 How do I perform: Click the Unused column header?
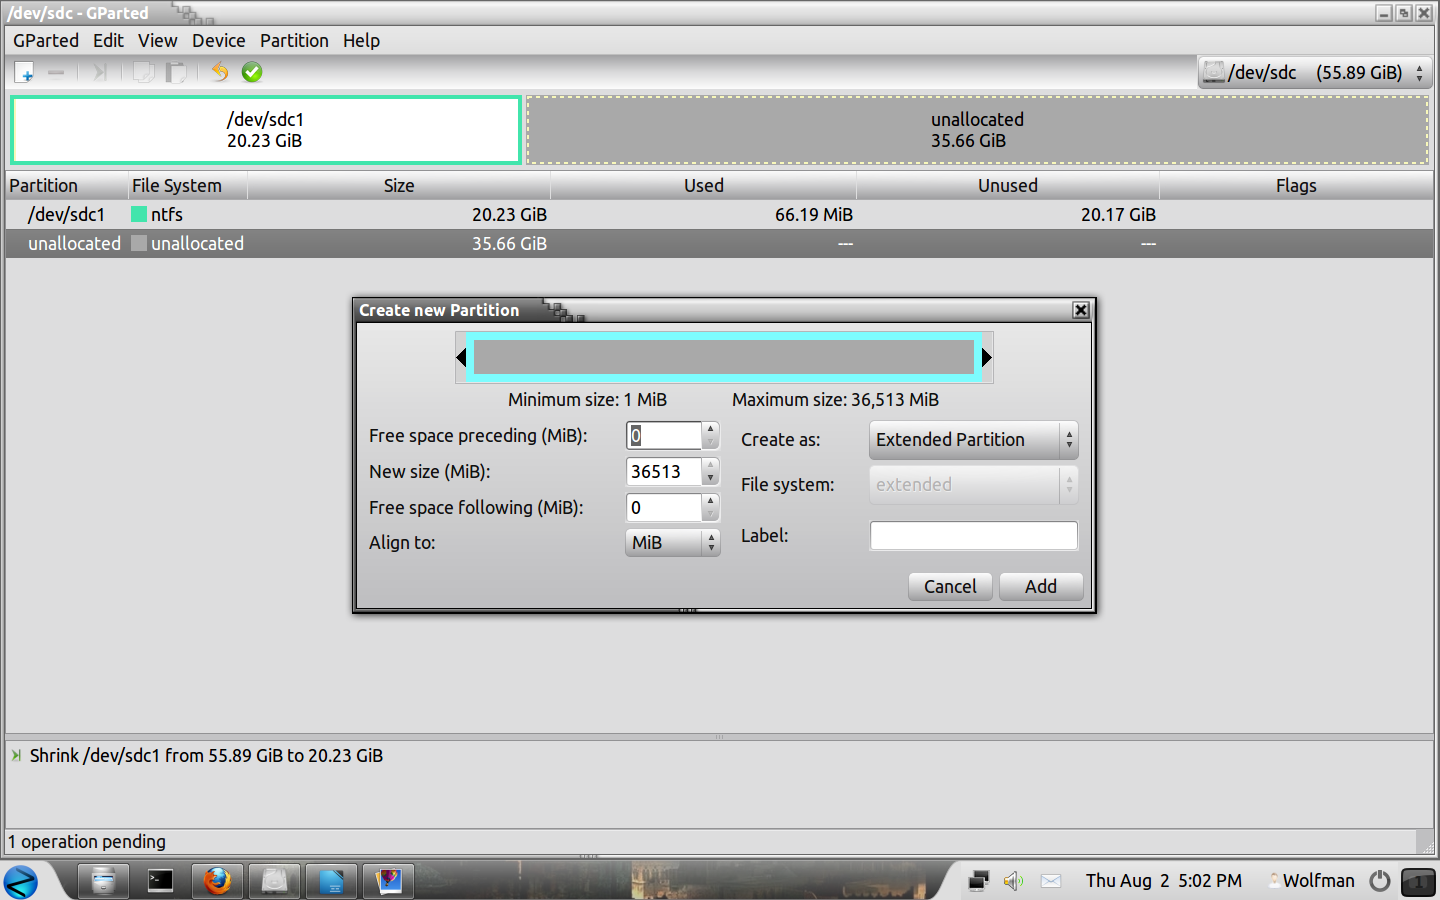[1008, 186]
